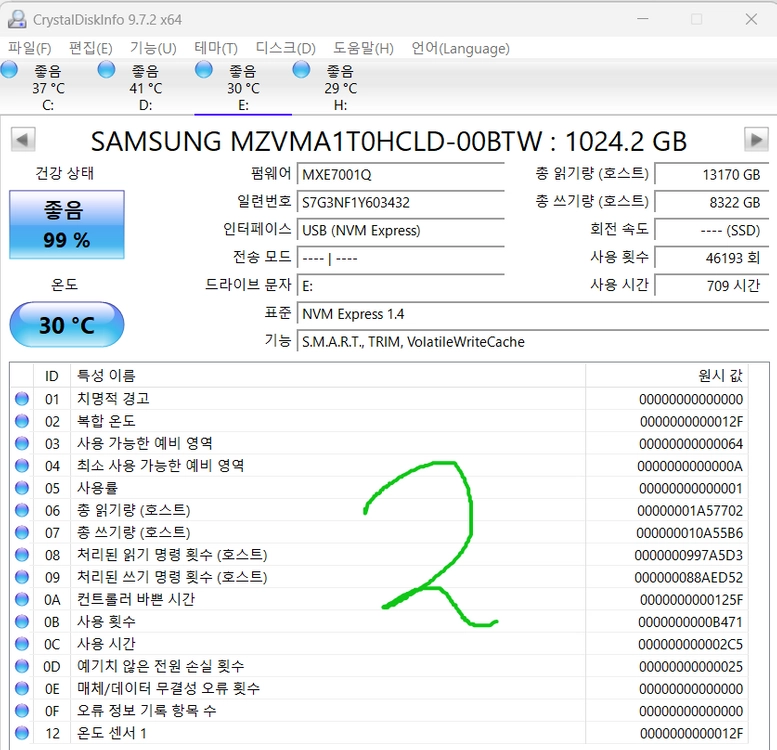
Task: Click status icon for row 06 총 읽기량
Action: point(22,510)
